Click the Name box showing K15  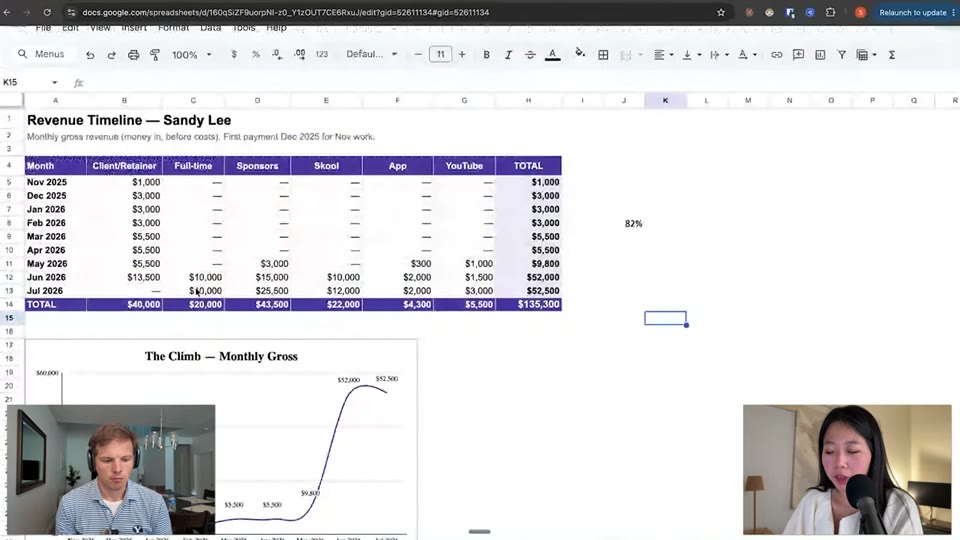(24, 82)
